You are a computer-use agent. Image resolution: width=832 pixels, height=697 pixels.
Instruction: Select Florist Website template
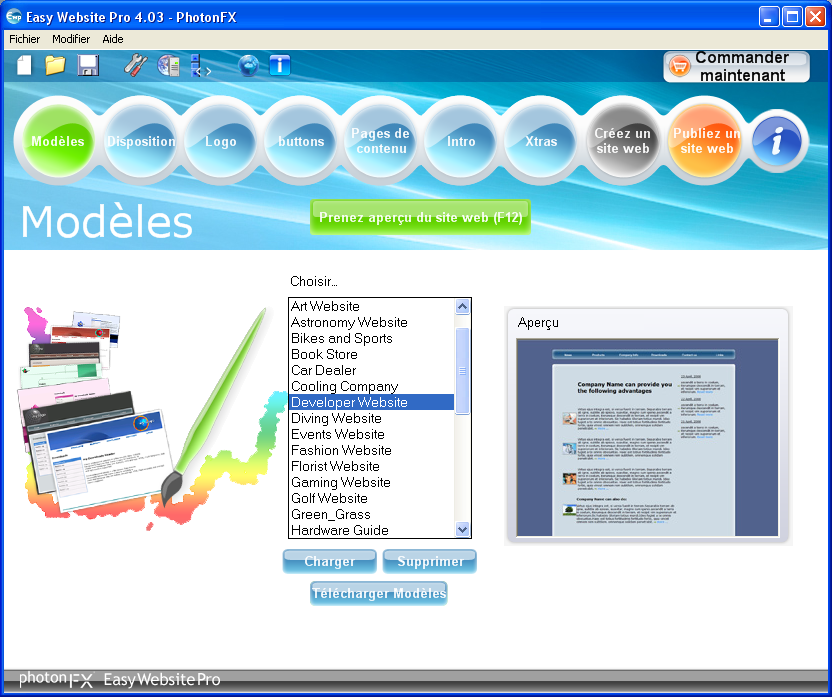371,466
